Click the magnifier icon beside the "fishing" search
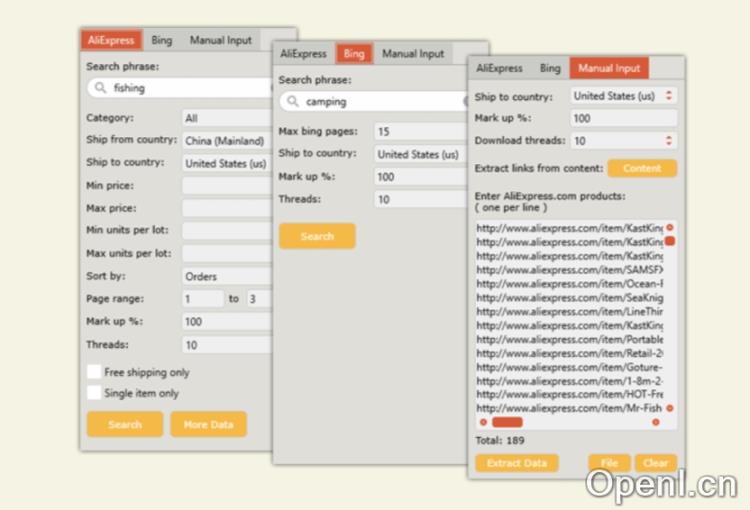Viewport: 750px width, 510px height. click(x=100, y=88)
